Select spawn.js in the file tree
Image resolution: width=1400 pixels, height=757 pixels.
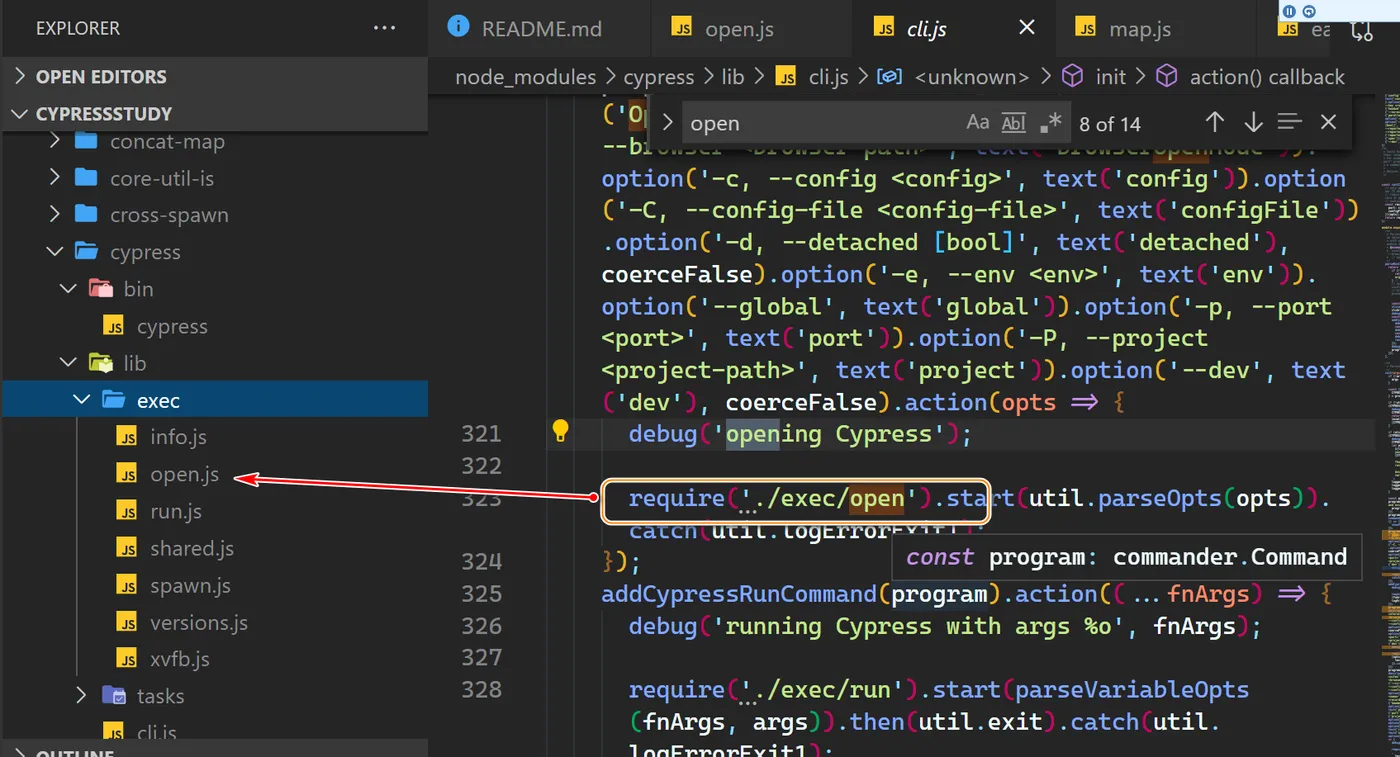[190, 585]
